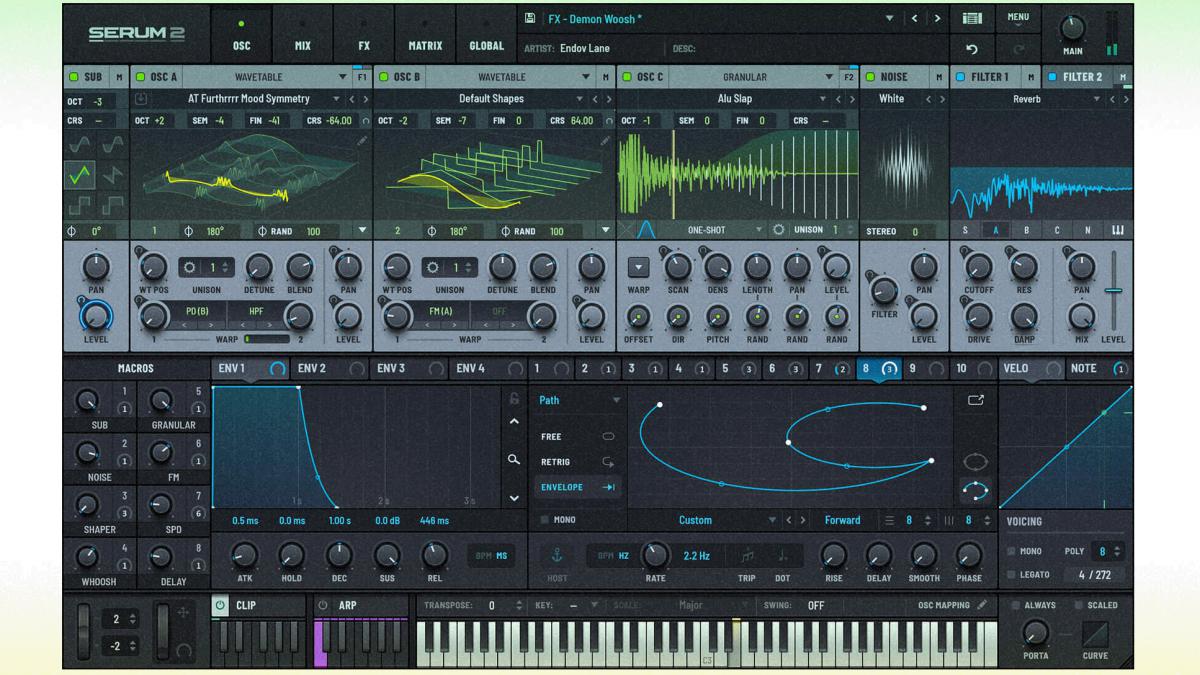Toggle the NOISE oscillator on or off
1200x675 pixels.
click(872, 76)
